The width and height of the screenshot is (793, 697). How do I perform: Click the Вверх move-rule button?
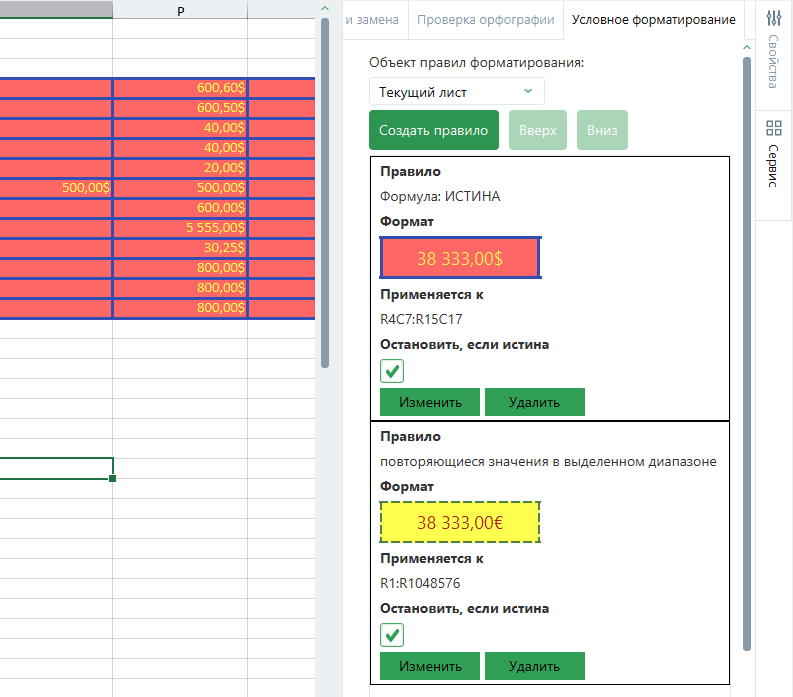[x=538, y=130]
